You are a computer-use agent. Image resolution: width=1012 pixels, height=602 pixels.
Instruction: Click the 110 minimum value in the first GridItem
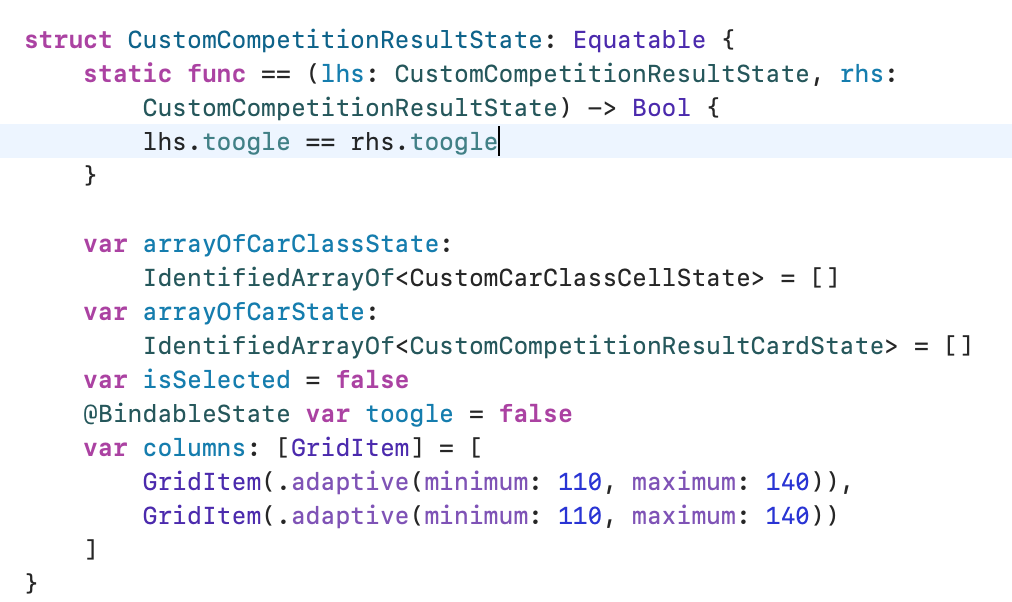[x=580, y=482]
